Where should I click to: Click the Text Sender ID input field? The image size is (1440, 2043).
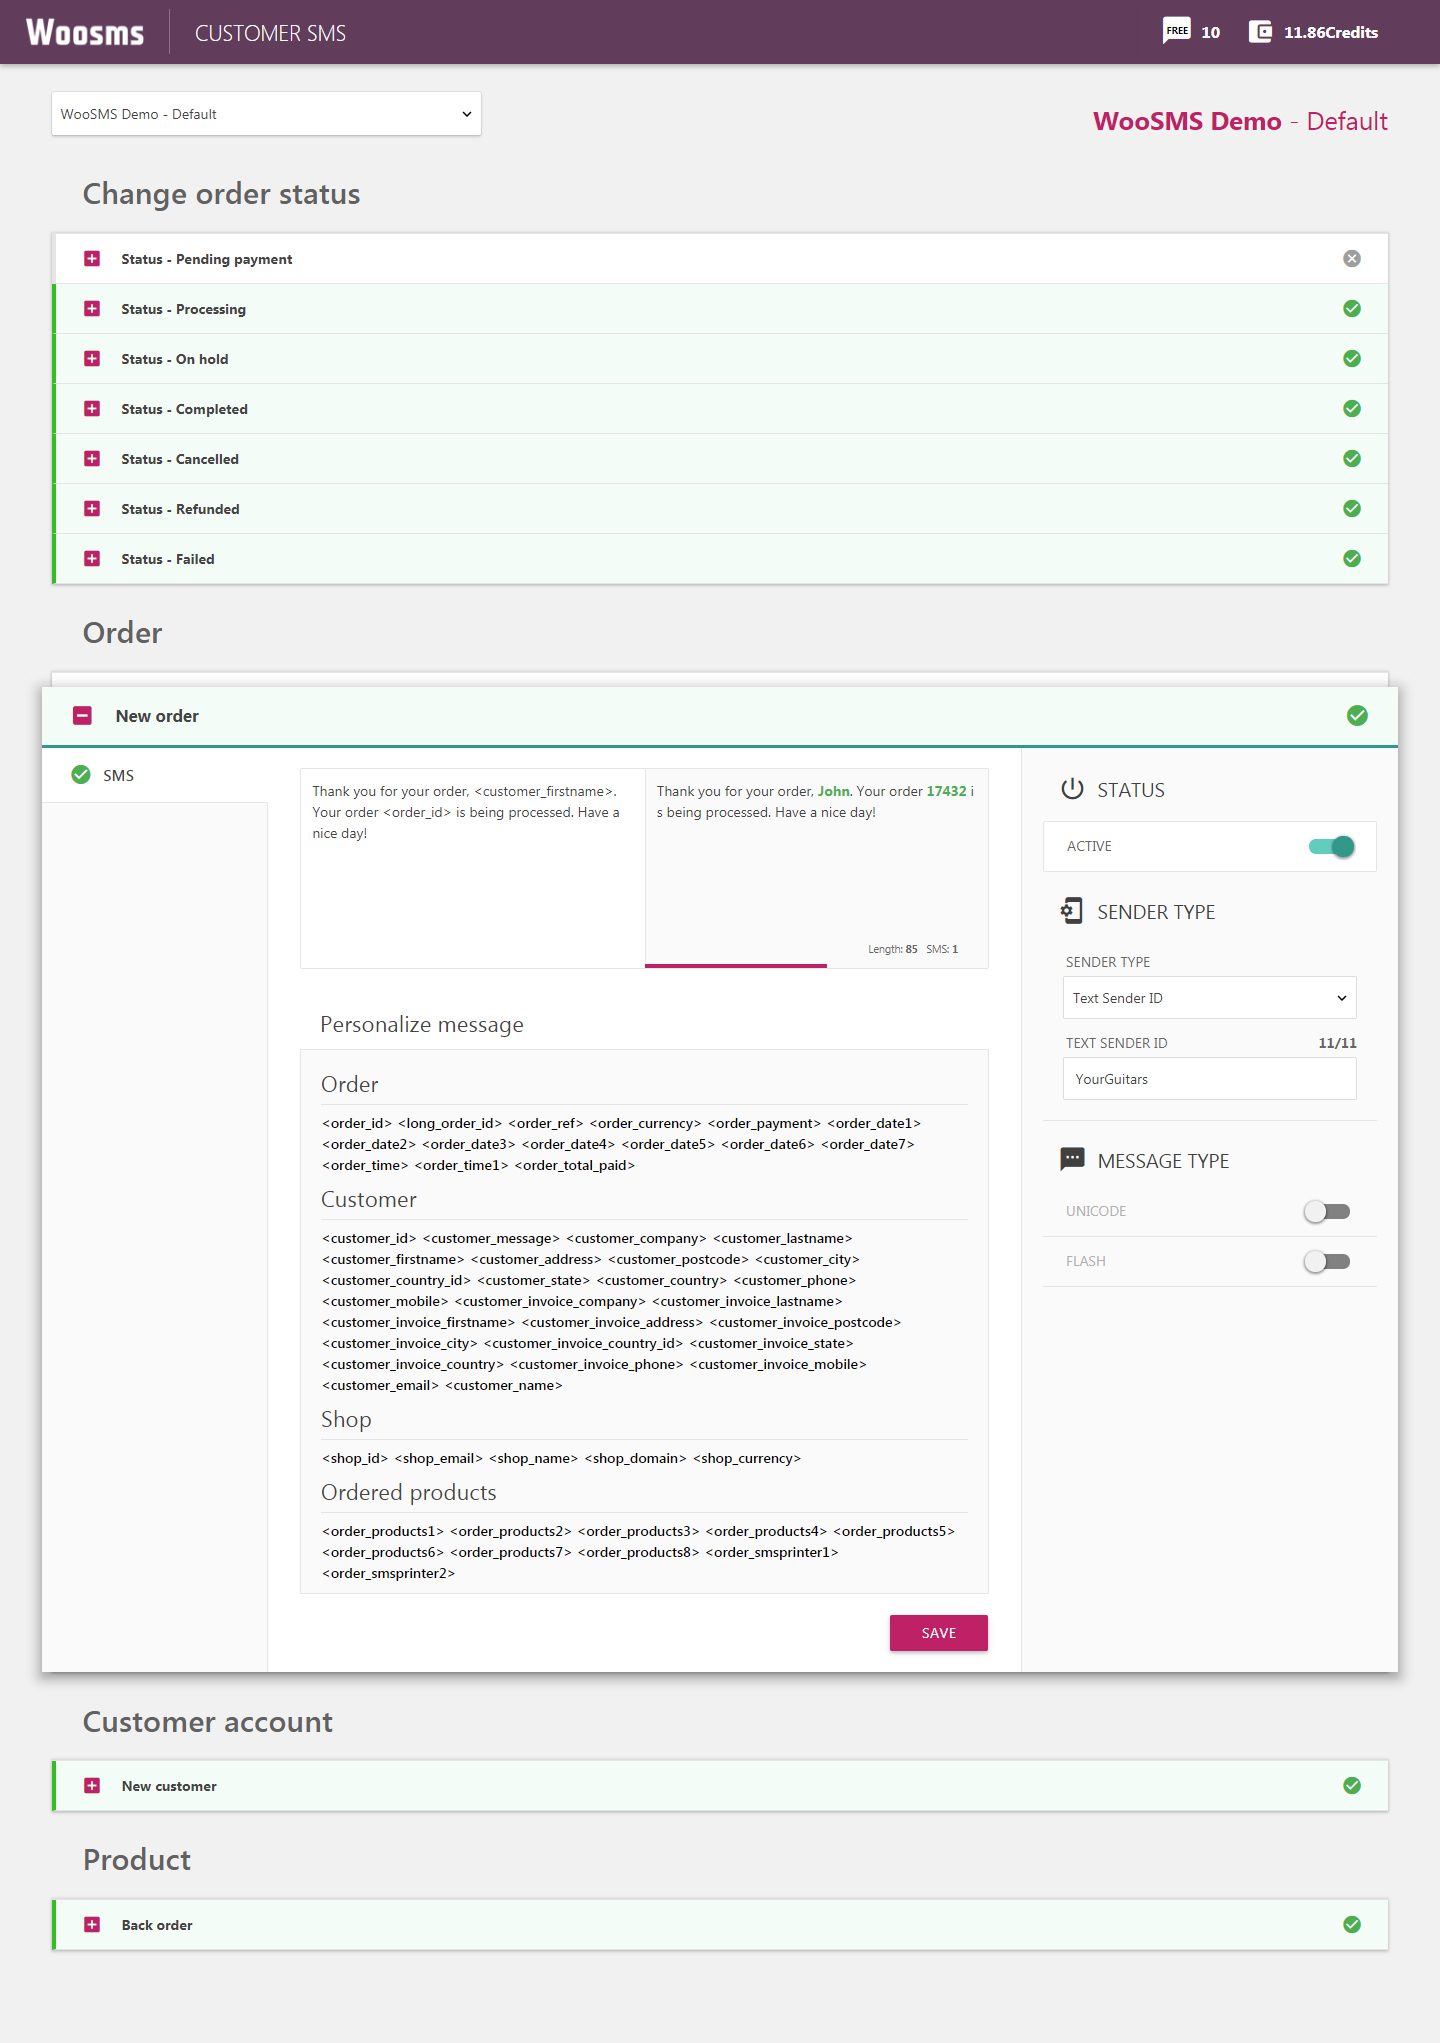pyautogui.click(x=1209, y=1079)
